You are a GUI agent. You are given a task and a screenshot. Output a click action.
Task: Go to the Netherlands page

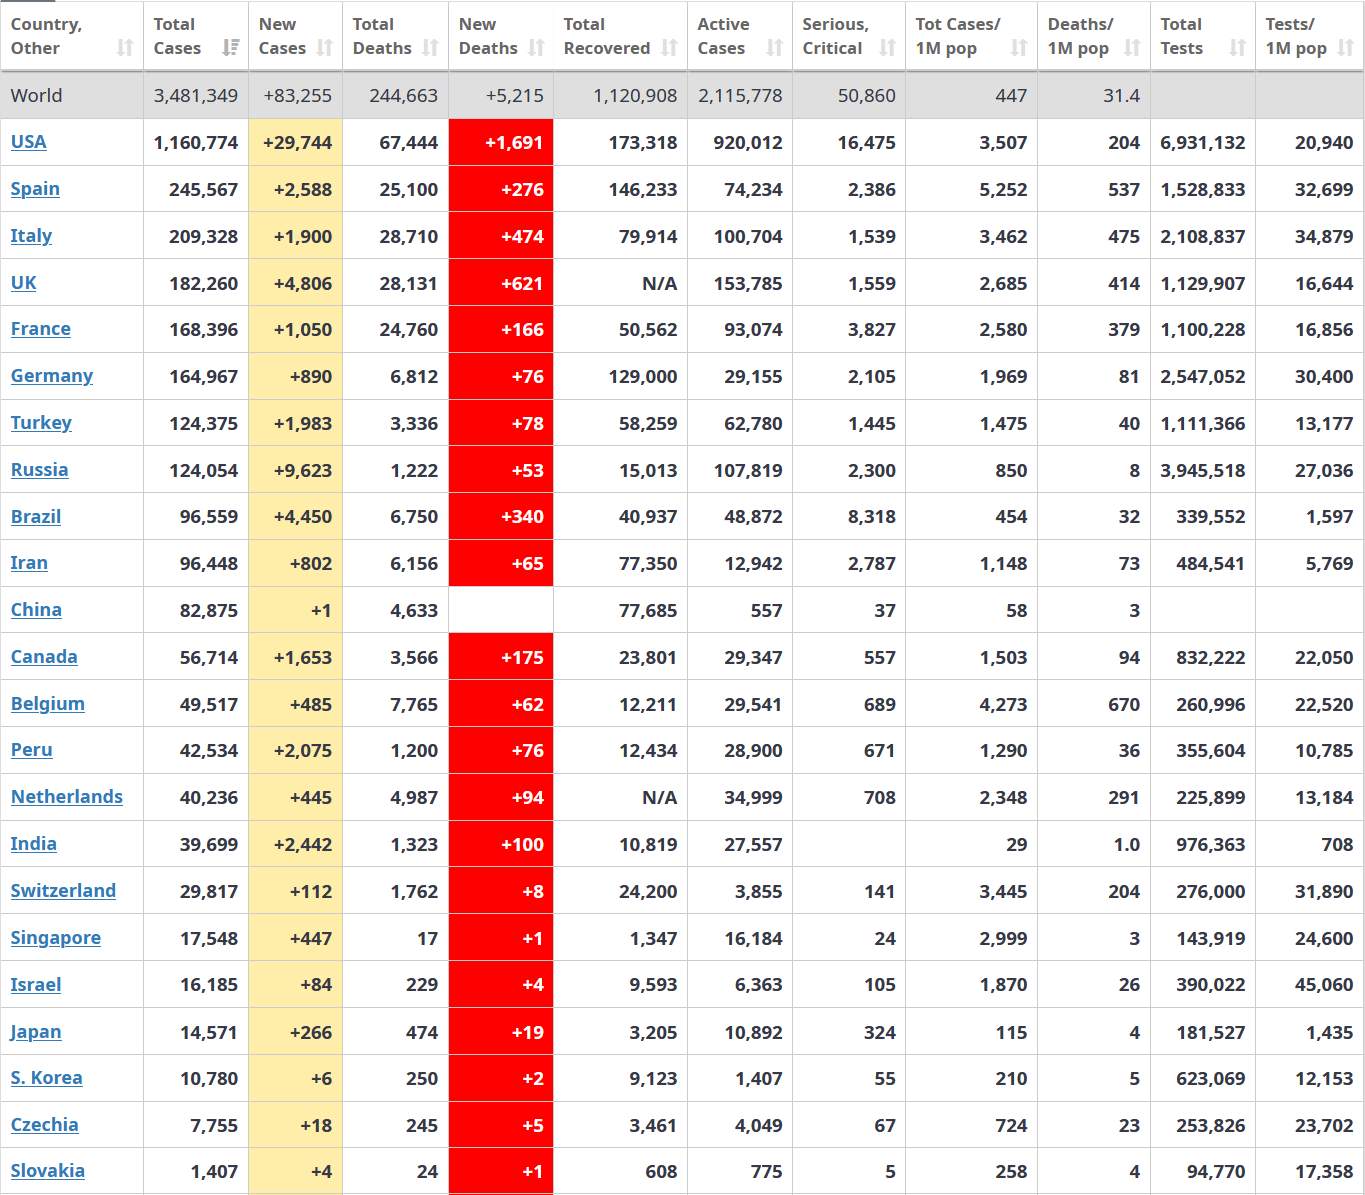pos(67,797)
